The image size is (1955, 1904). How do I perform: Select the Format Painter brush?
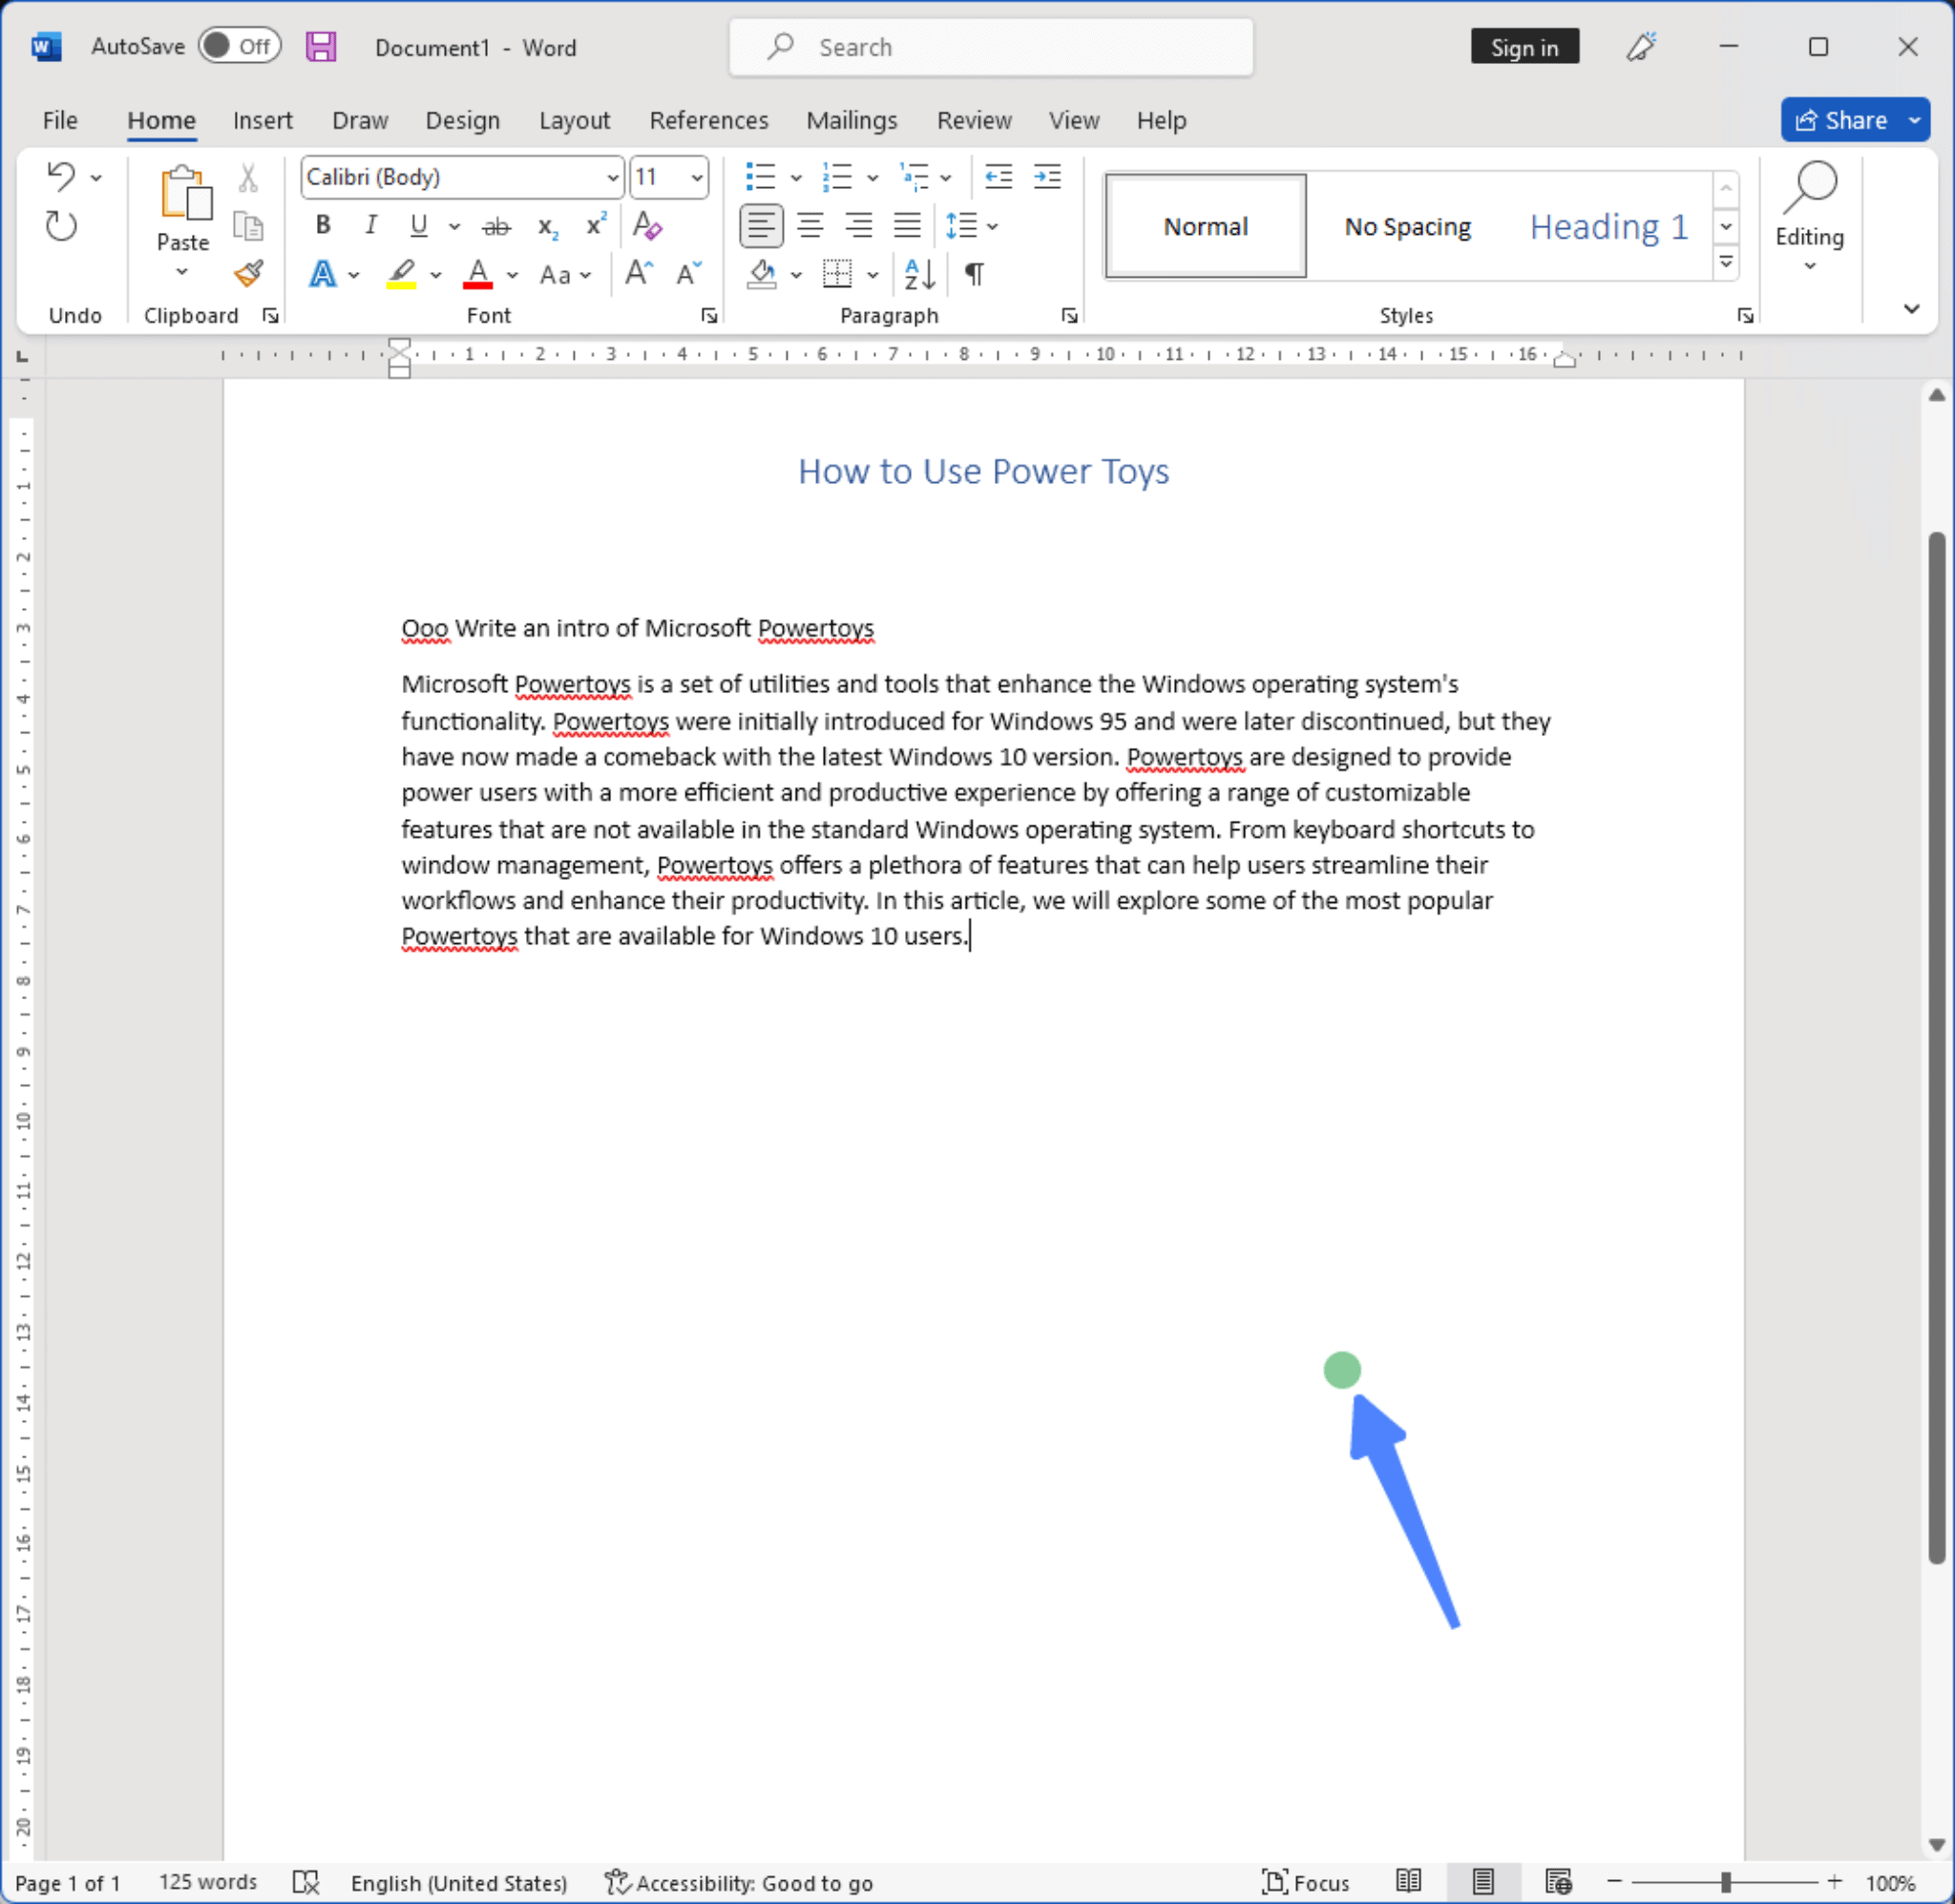(248, 273)
